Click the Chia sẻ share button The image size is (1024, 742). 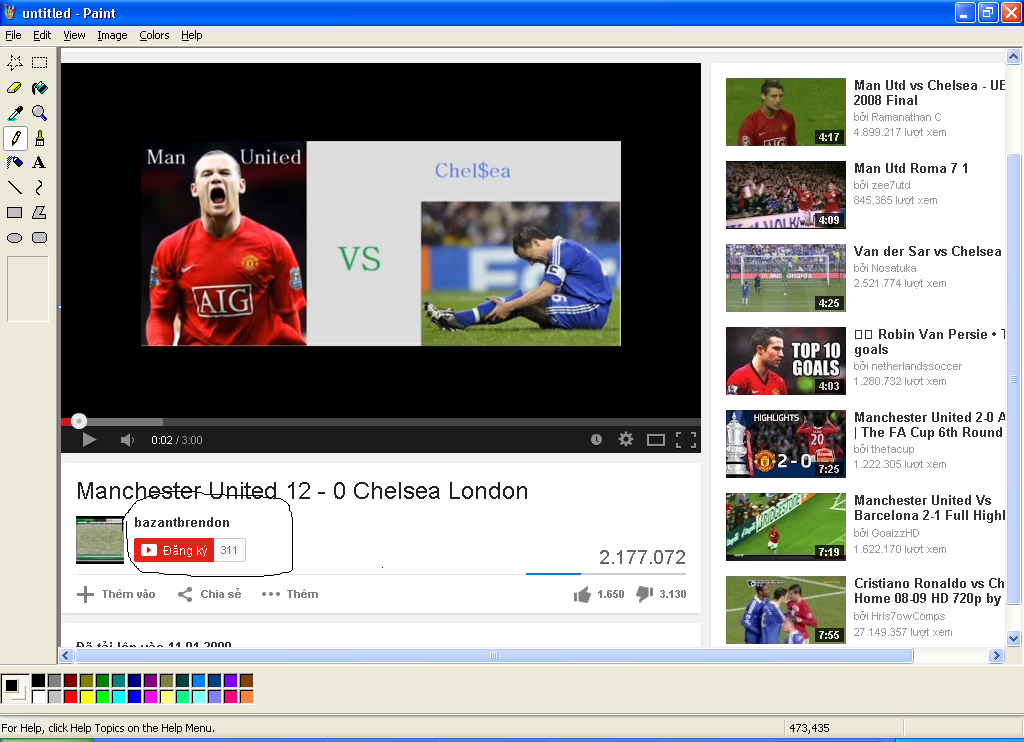click(x=210, y=594)
